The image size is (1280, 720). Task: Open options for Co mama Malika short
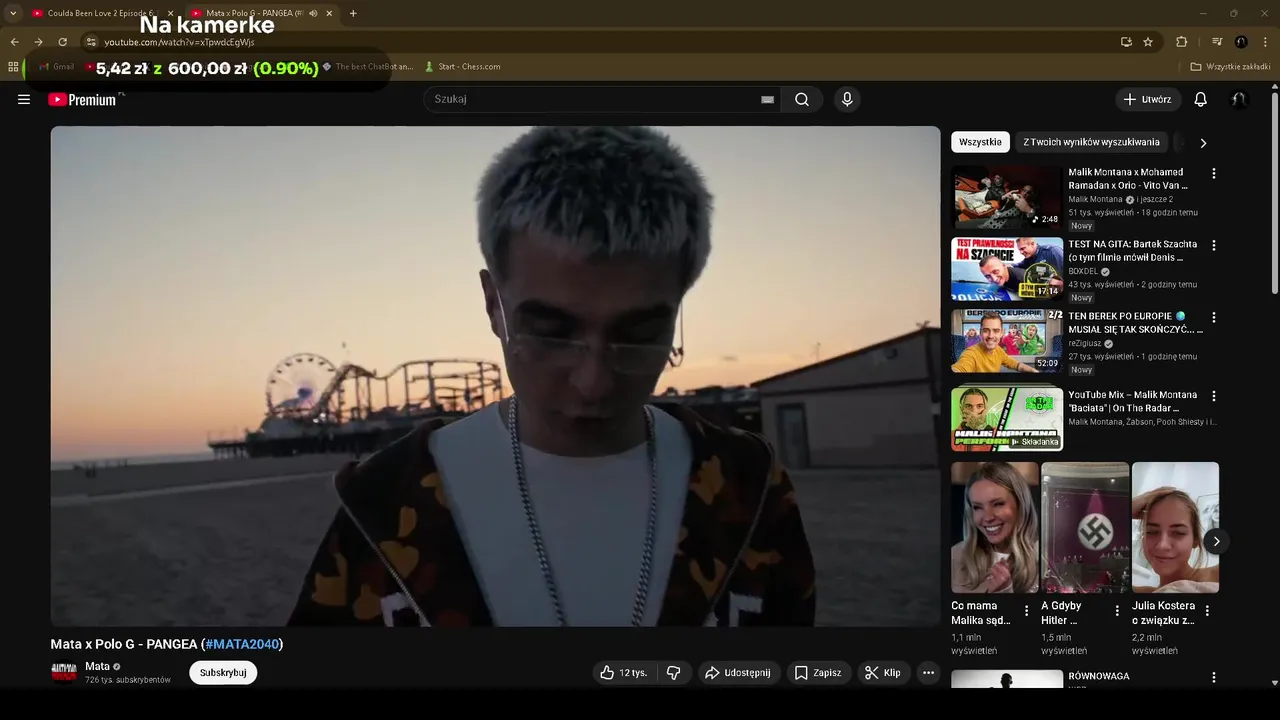1026,610
